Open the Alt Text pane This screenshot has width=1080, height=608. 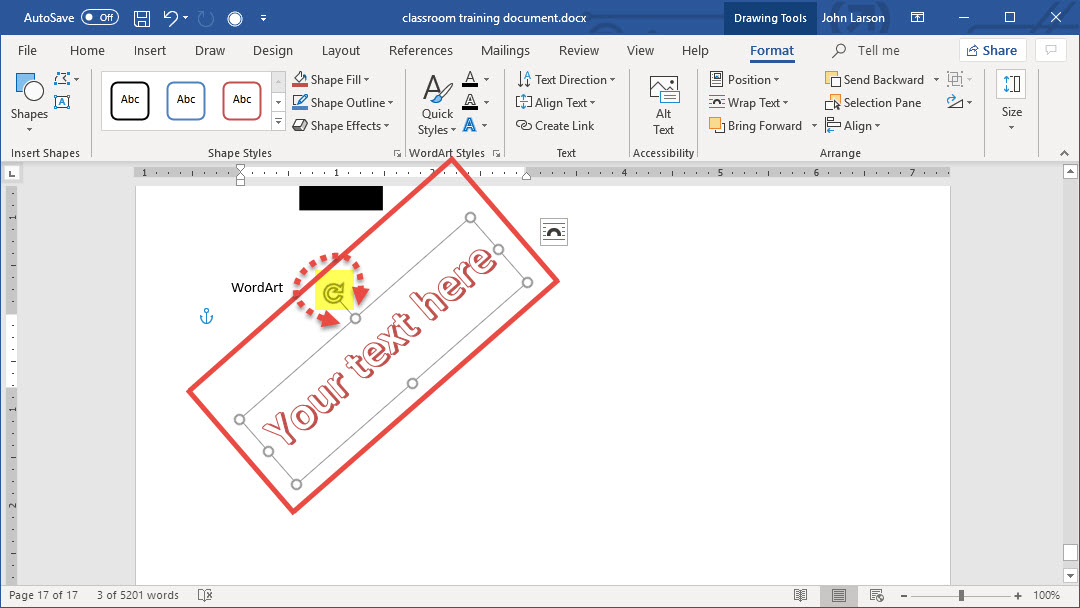tap(663, 104)
